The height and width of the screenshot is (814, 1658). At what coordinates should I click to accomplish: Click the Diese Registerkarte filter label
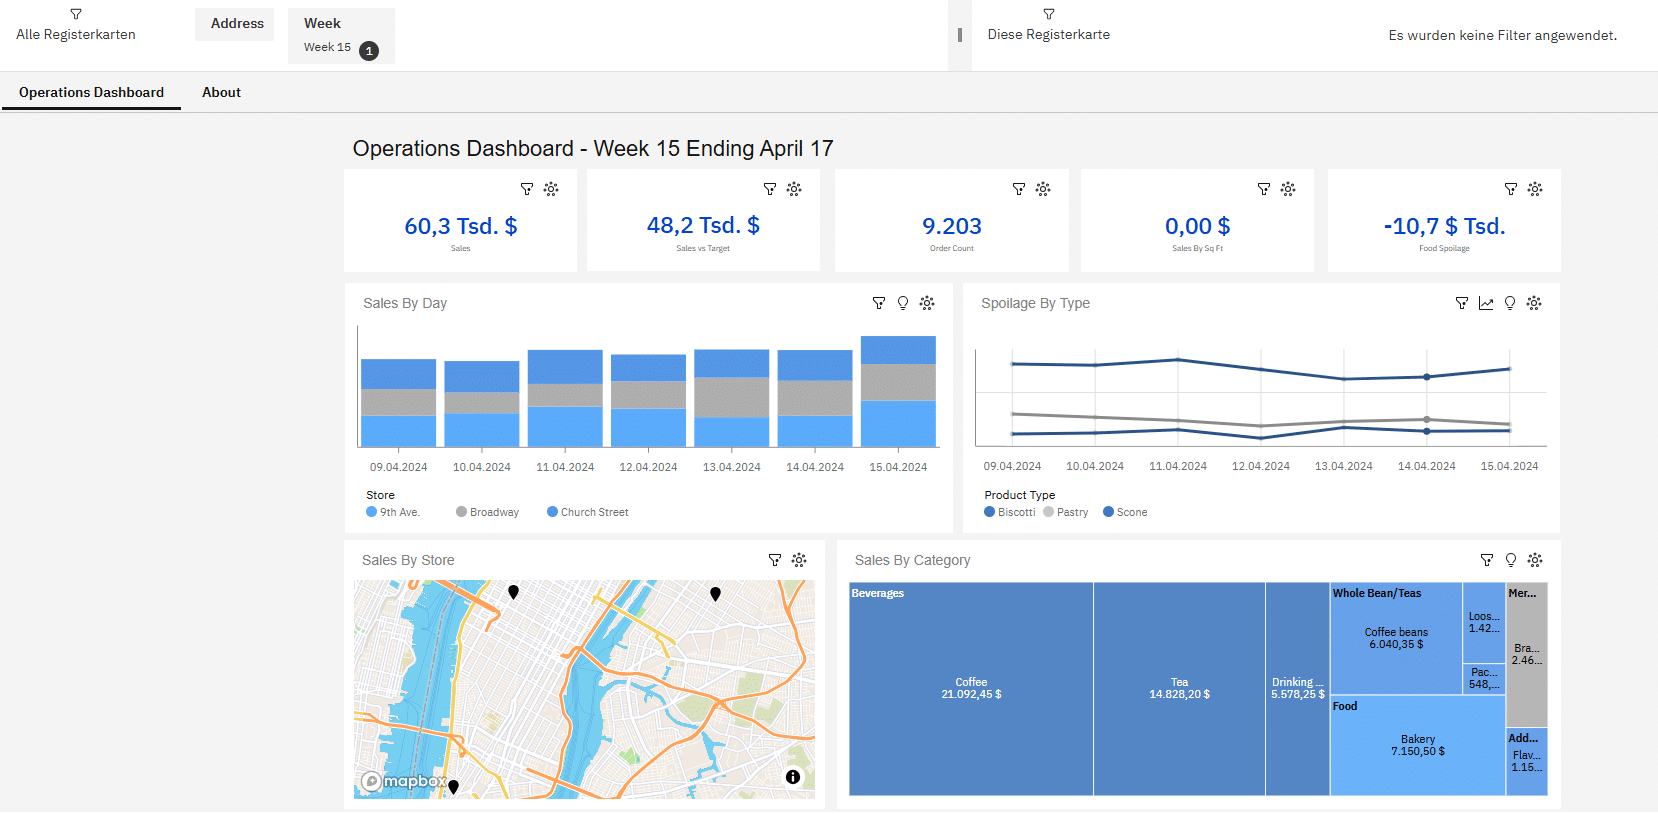(1048, 34)
